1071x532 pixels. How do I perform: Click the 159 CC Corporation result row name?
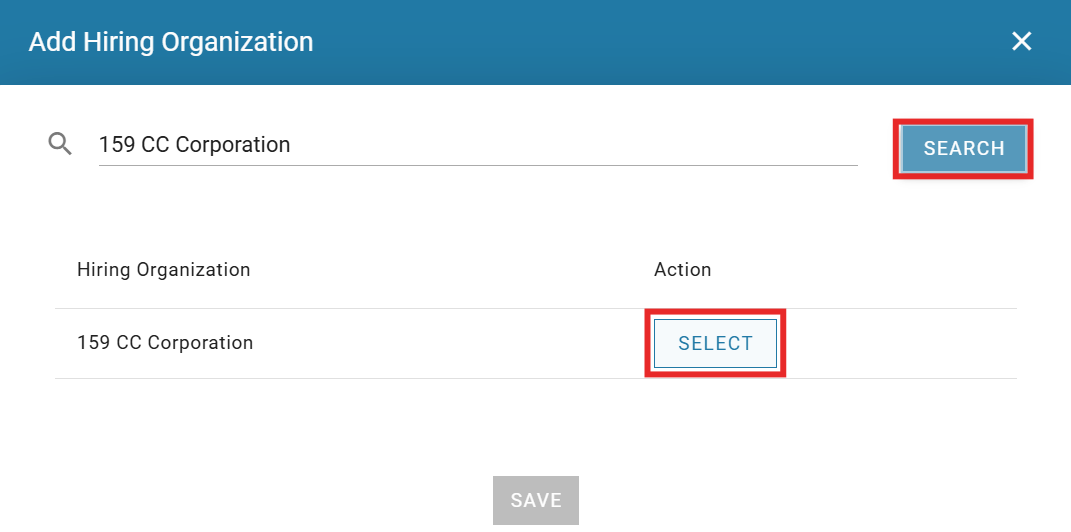pyautogui.click(x=165, y=343)
